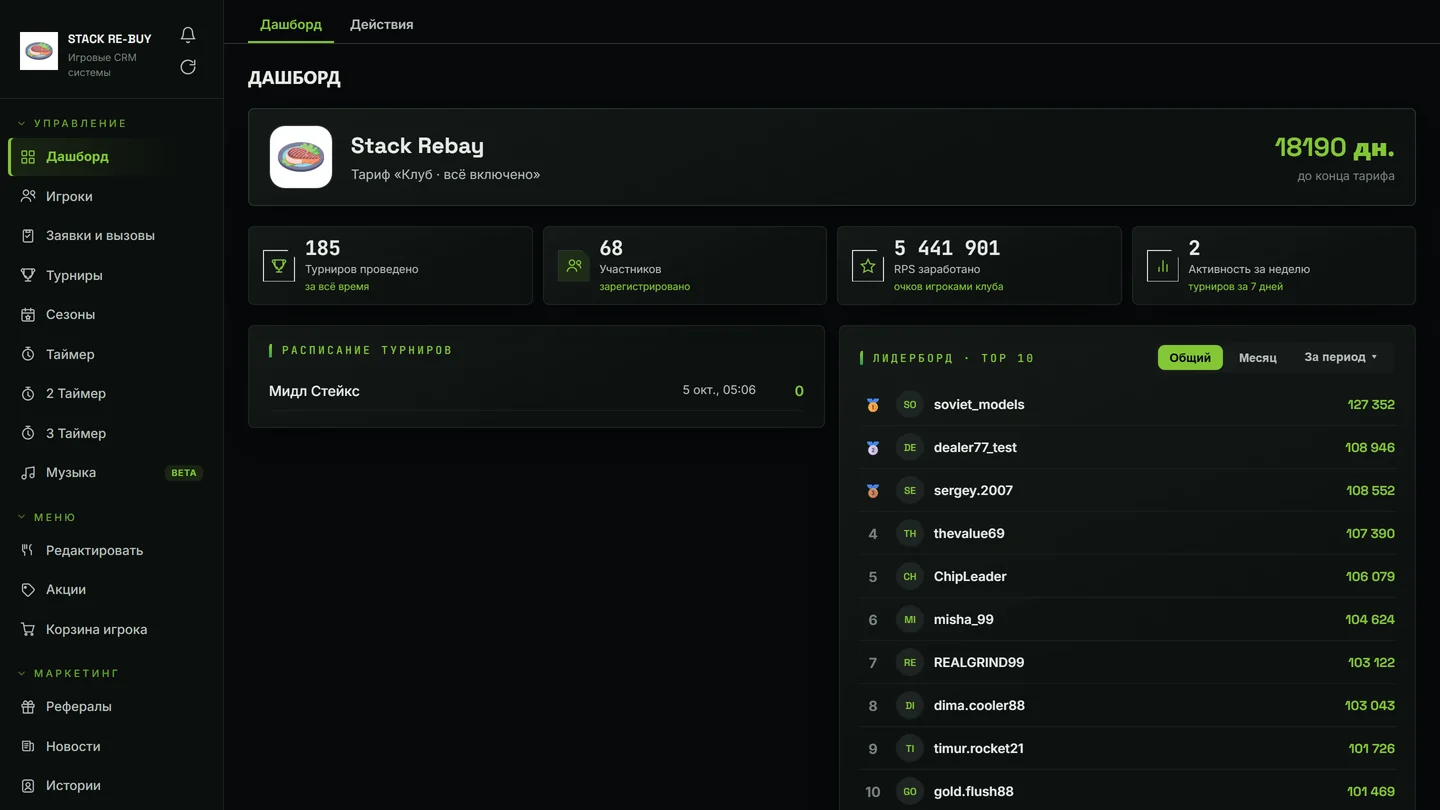The image size is (1440, 810).
Task: Open Корзина игрока via cart icon
Action: point(28,629)
